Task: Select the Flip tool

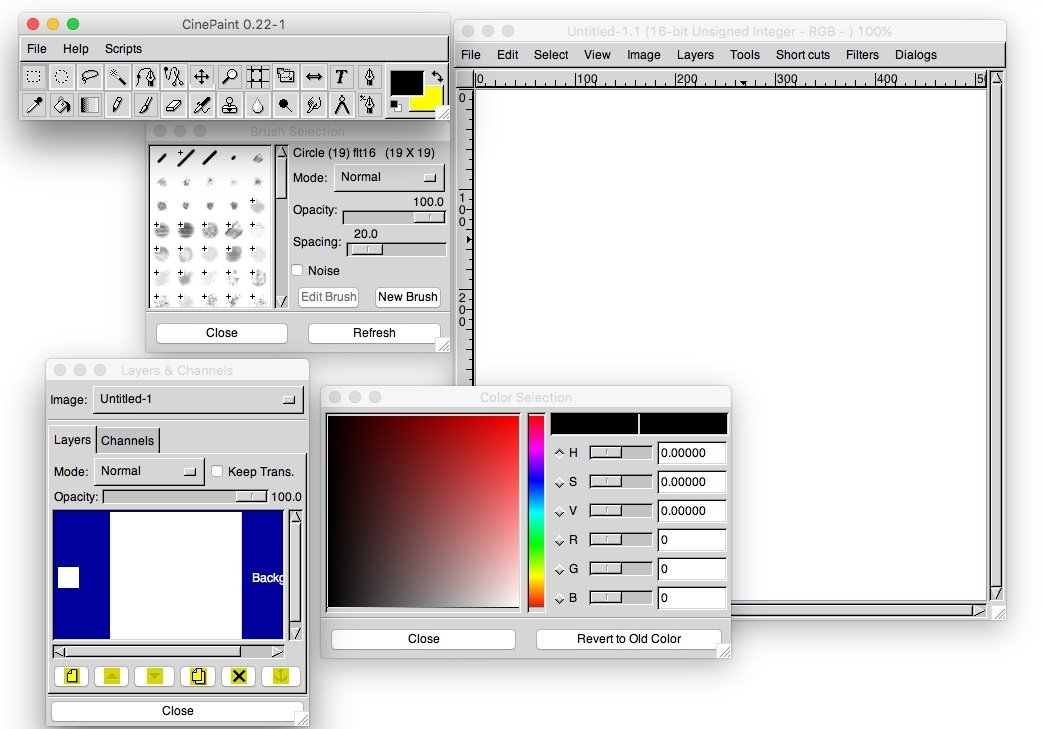Action: [x=314, y=77]
